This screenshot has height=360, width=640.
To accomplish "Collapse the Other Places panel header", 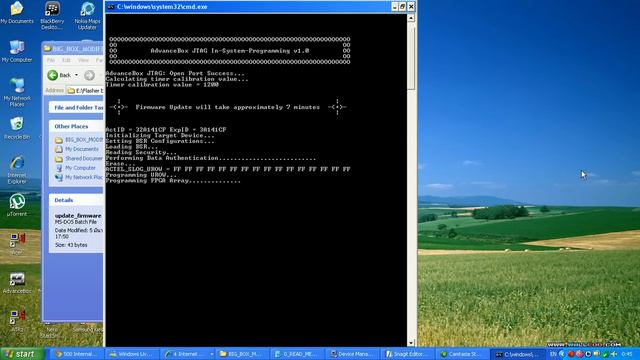I will tap(76, 126).
